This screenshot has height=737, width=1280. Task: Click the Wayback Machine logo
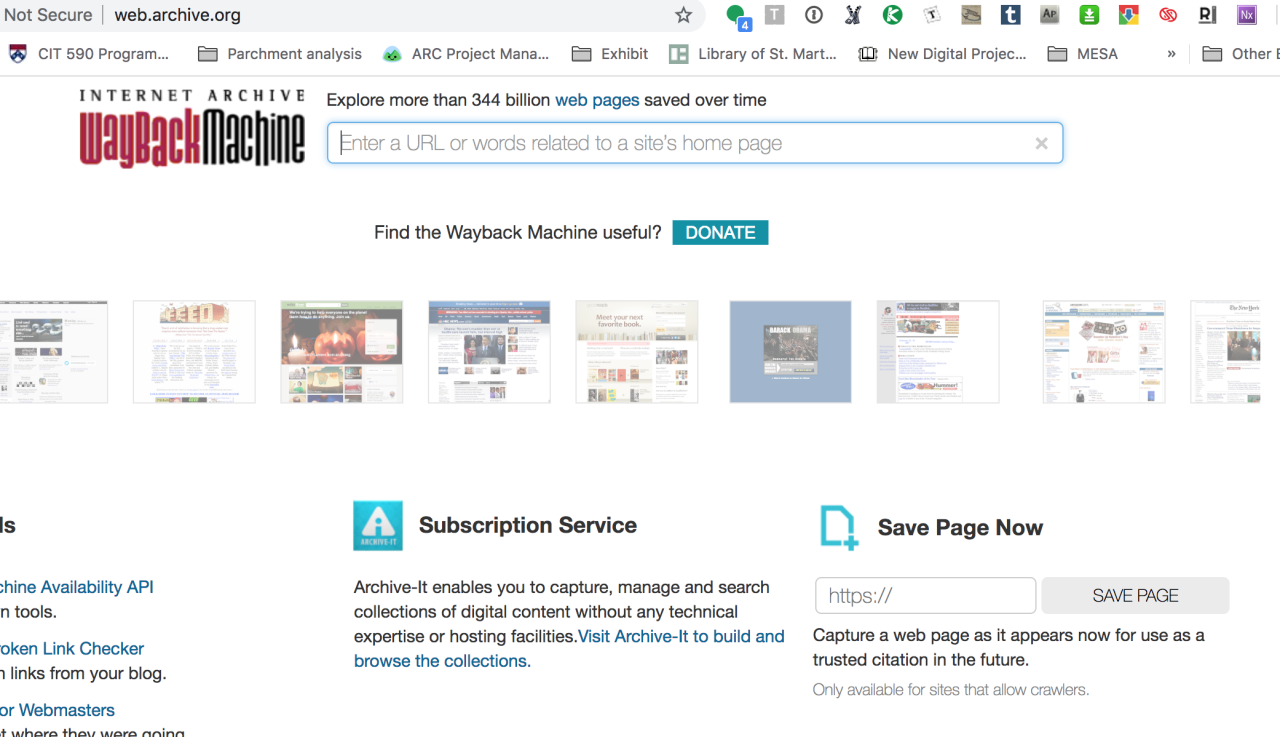tap(192, 127)
